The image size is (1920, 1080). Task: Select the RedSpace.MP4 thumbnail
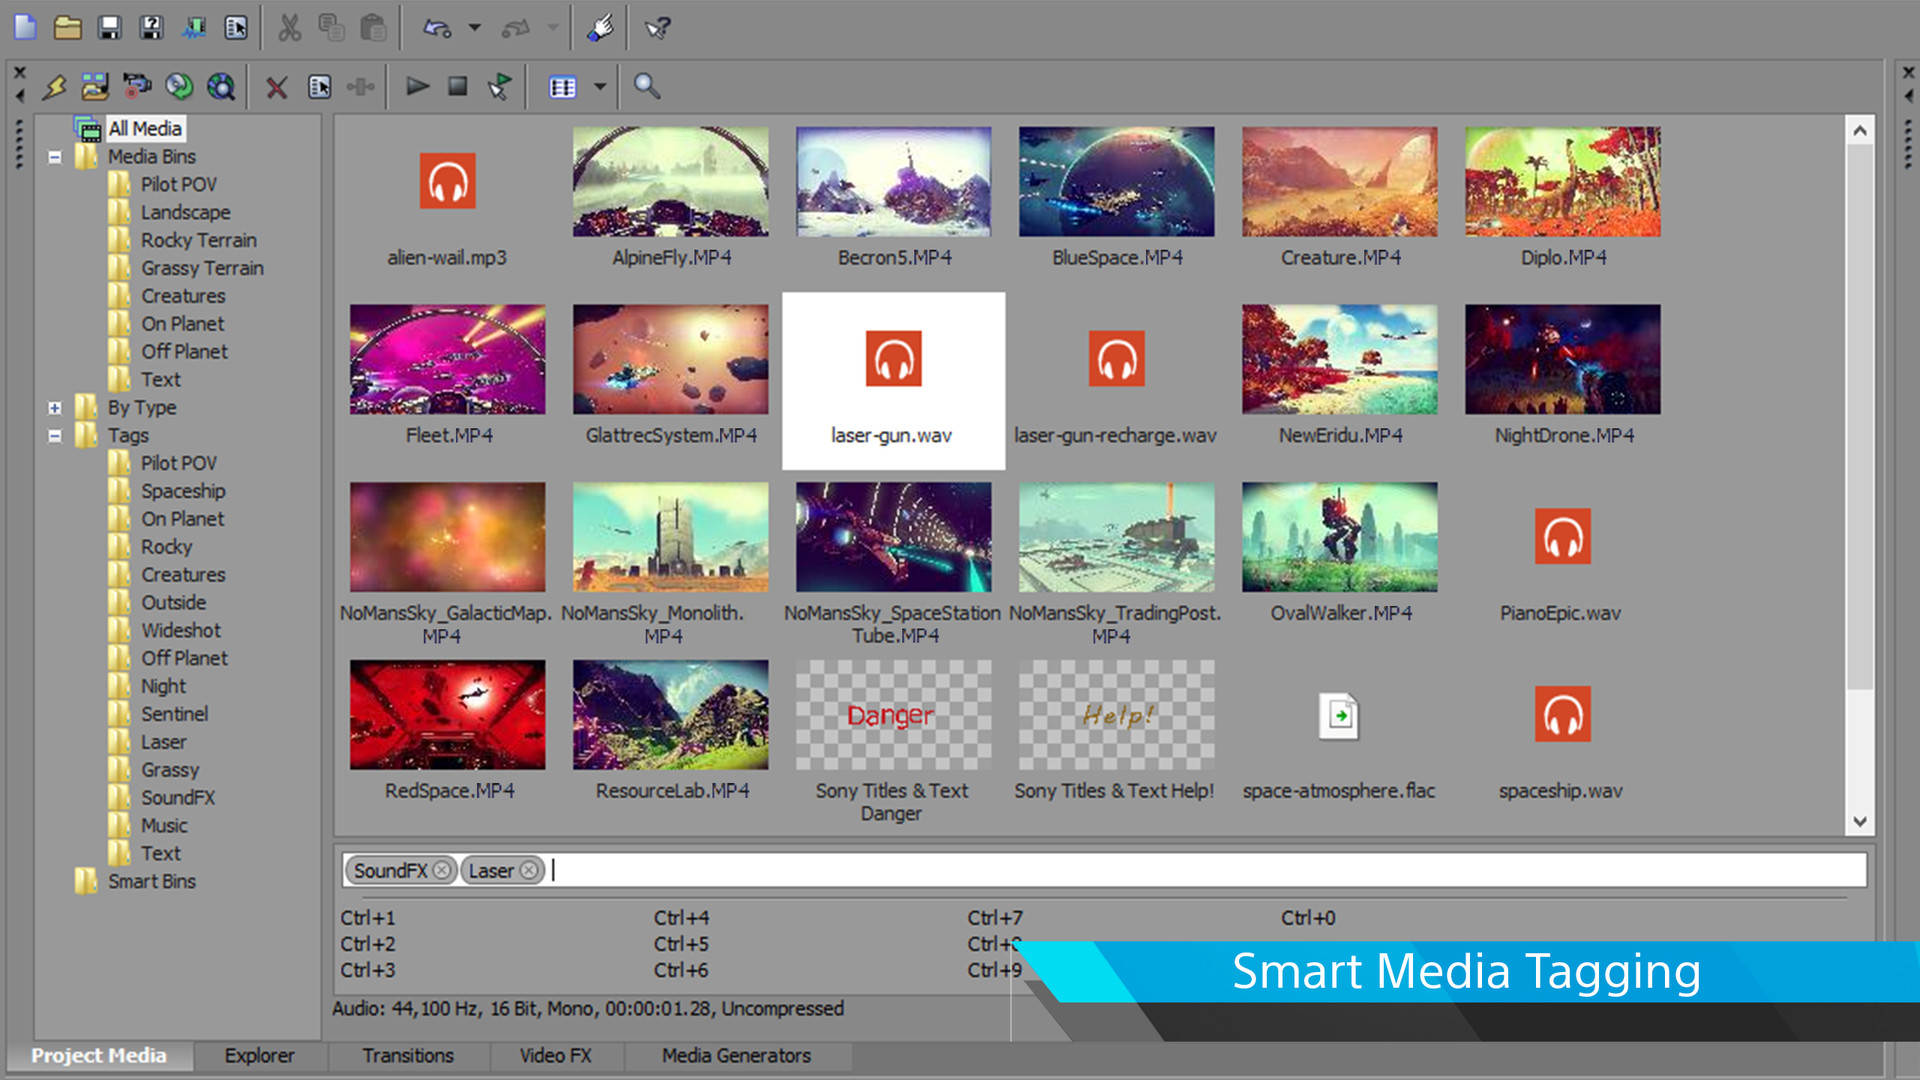[x=447, y=715]
